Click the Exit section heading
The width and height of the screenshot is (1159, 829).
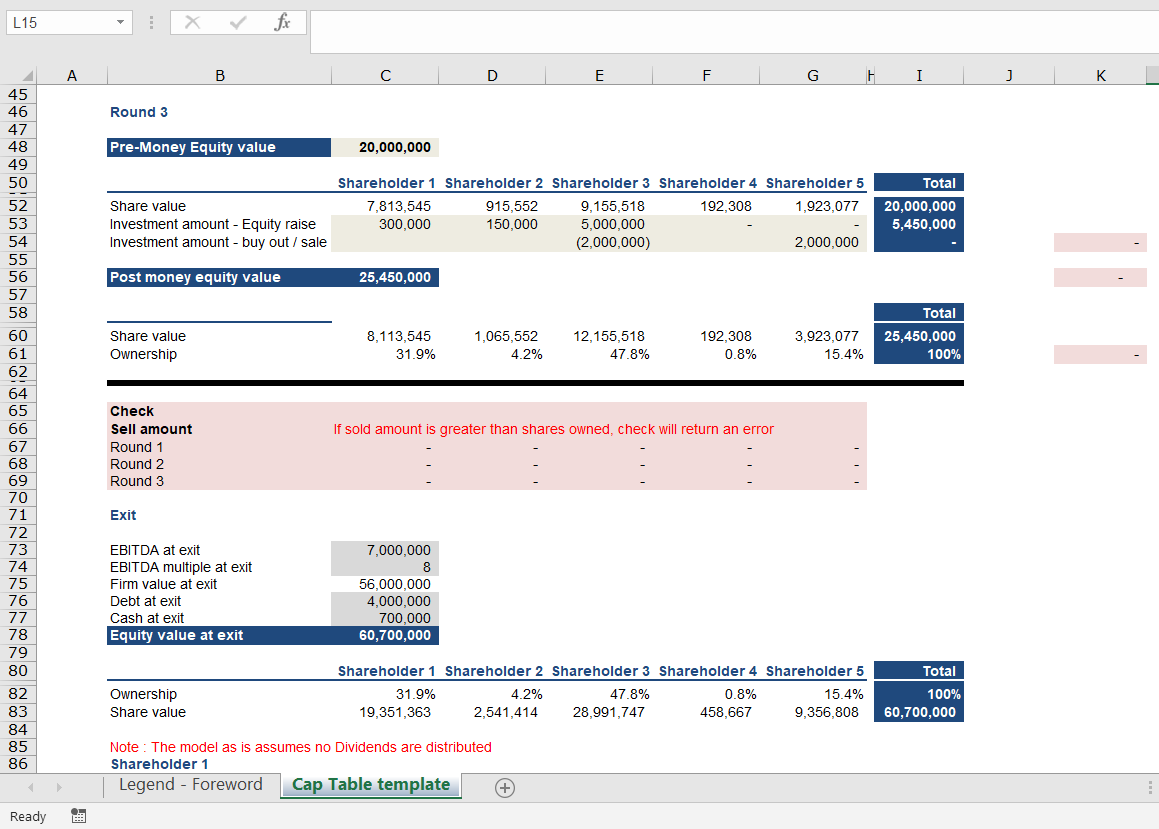click(123, 515)
